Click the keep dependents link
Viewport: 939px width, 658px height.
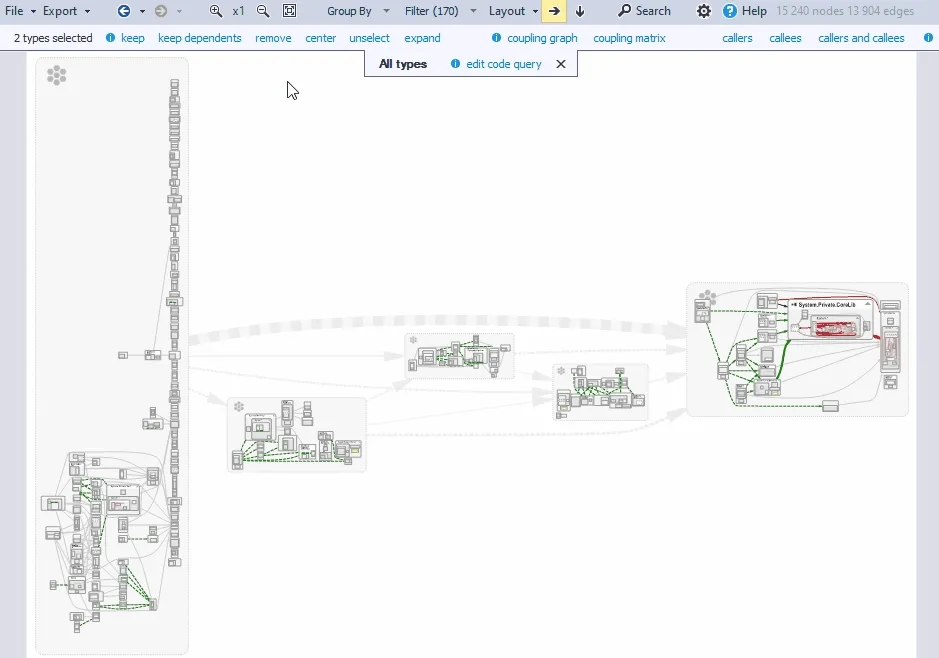pos(200,38)
